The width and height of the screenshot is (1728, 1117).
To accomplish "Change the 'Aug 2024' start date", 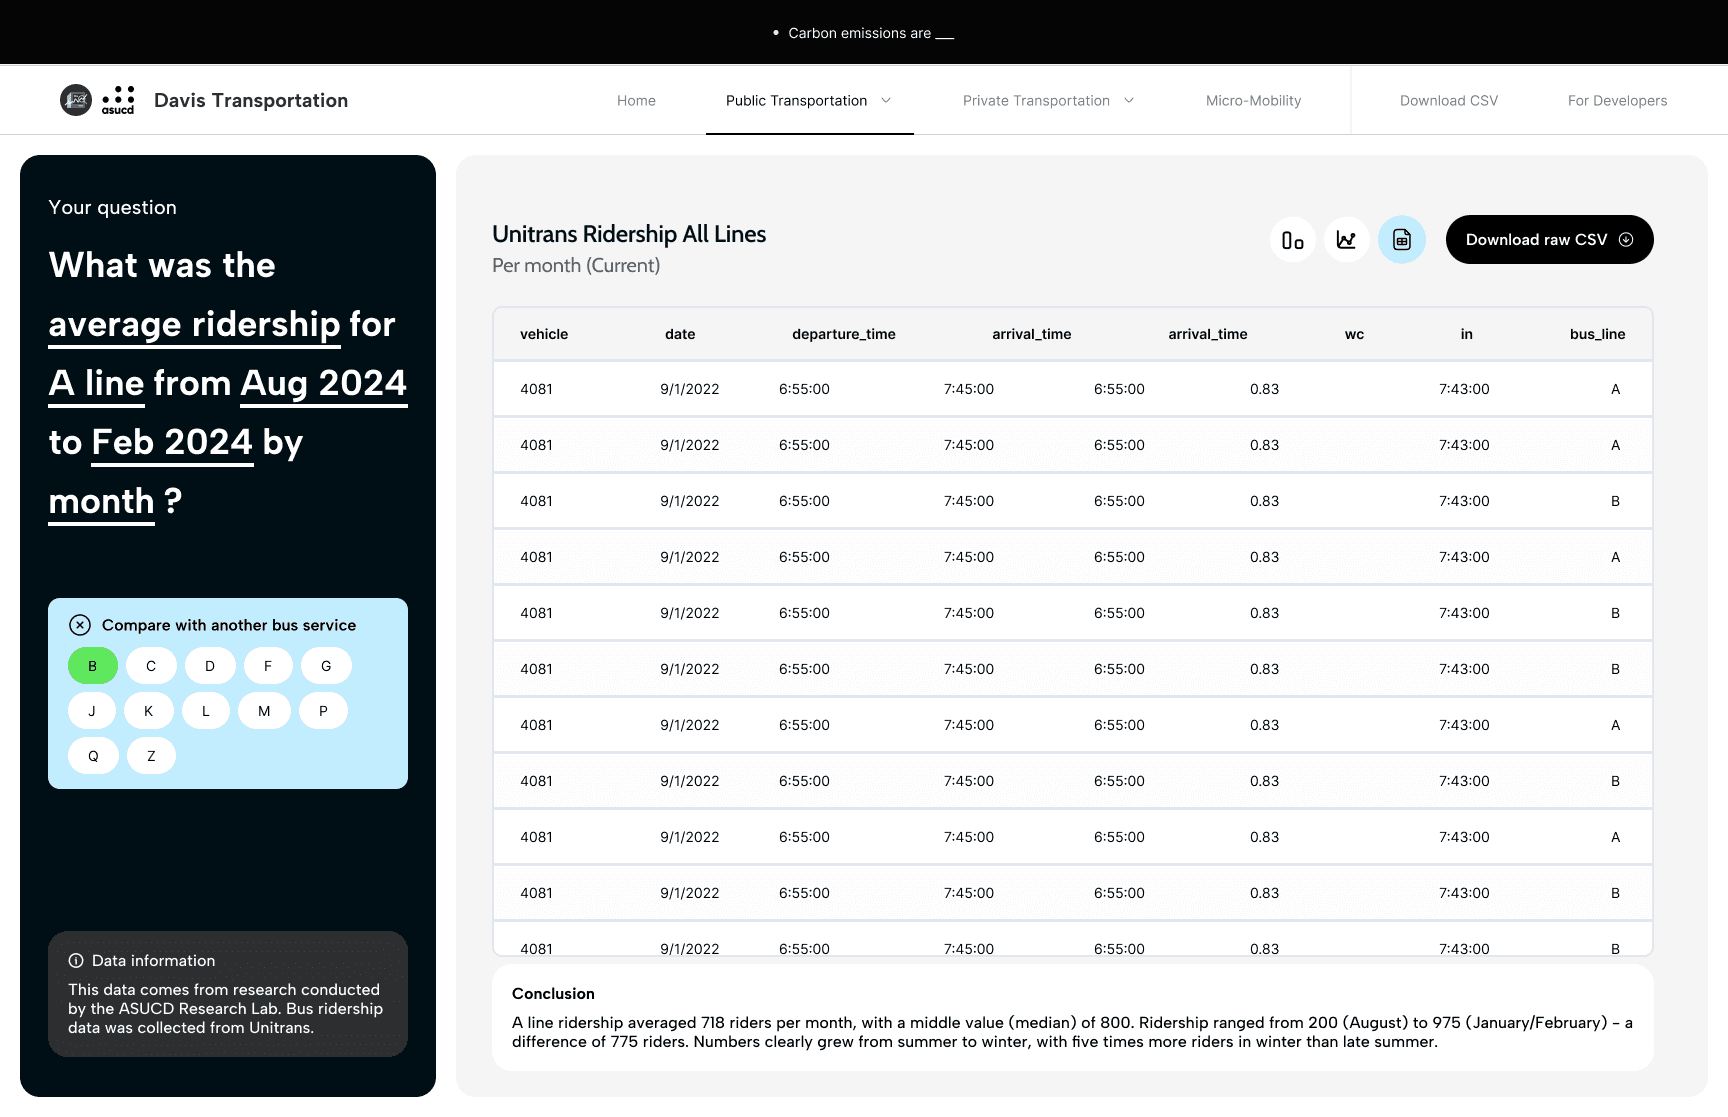I will 323,384.
